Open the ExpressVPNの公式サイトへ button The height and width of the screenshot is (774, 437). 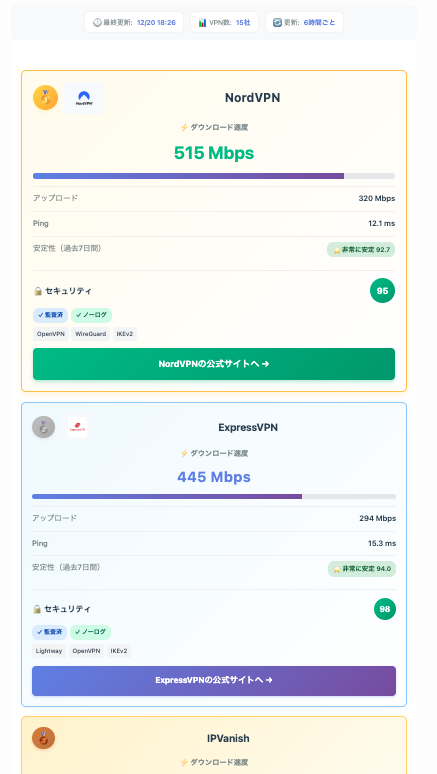coord(214,681)
